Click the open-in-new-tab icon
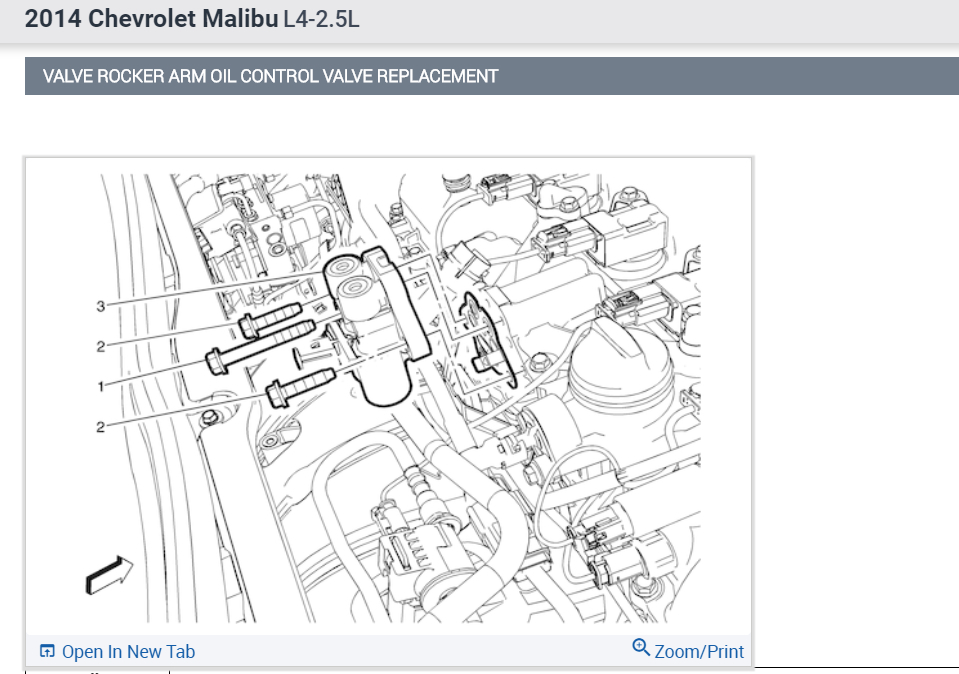 [47, 651]
